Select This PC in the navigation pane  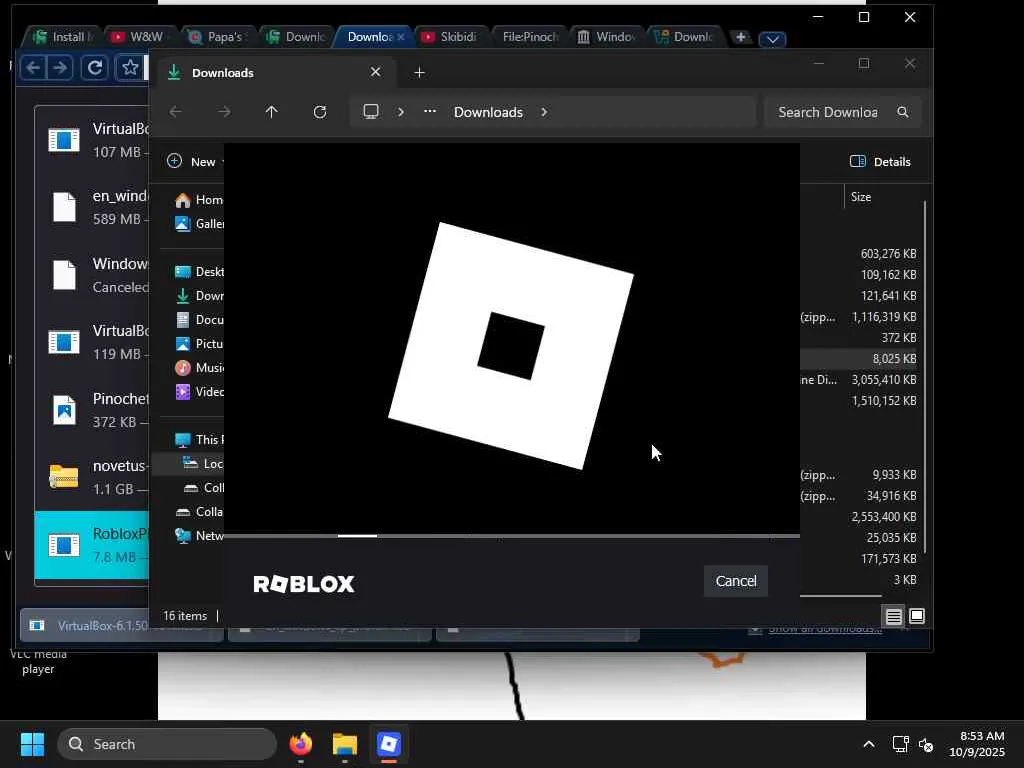[x=199, y=440]
